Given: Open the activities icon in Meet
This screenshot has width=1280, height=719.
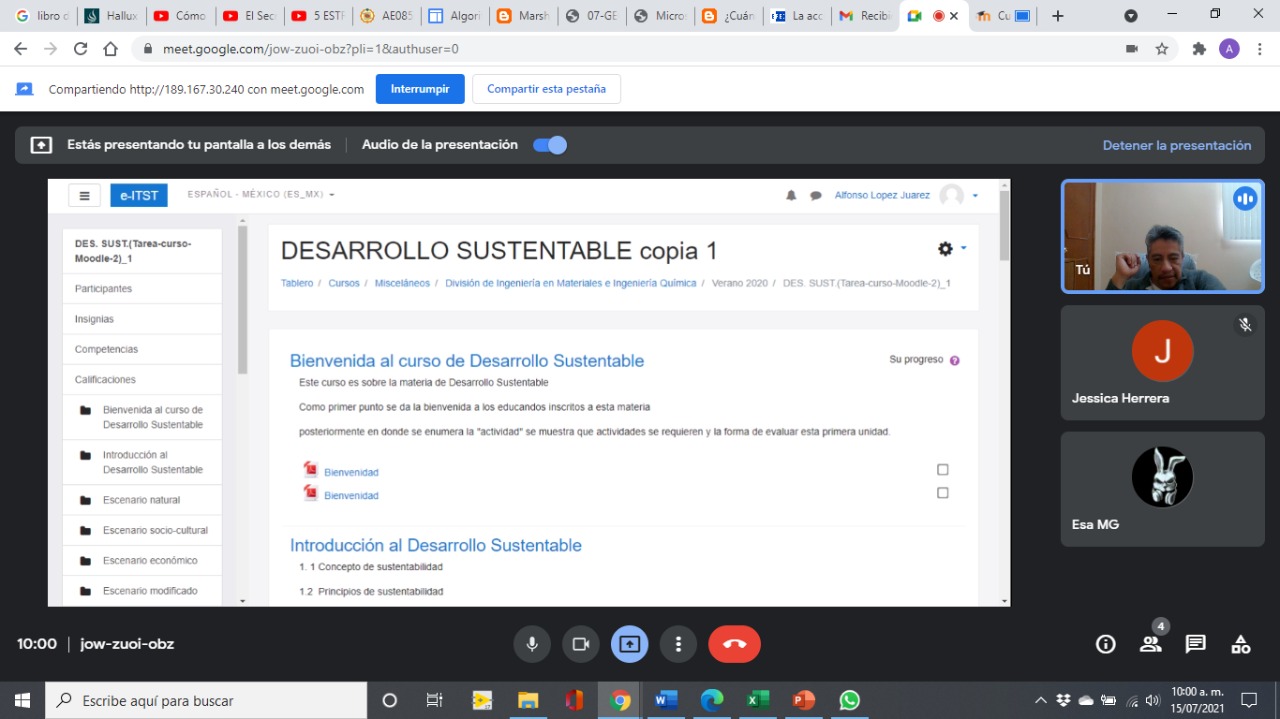Looking at the screenshot, I should tap(1240, 644).
